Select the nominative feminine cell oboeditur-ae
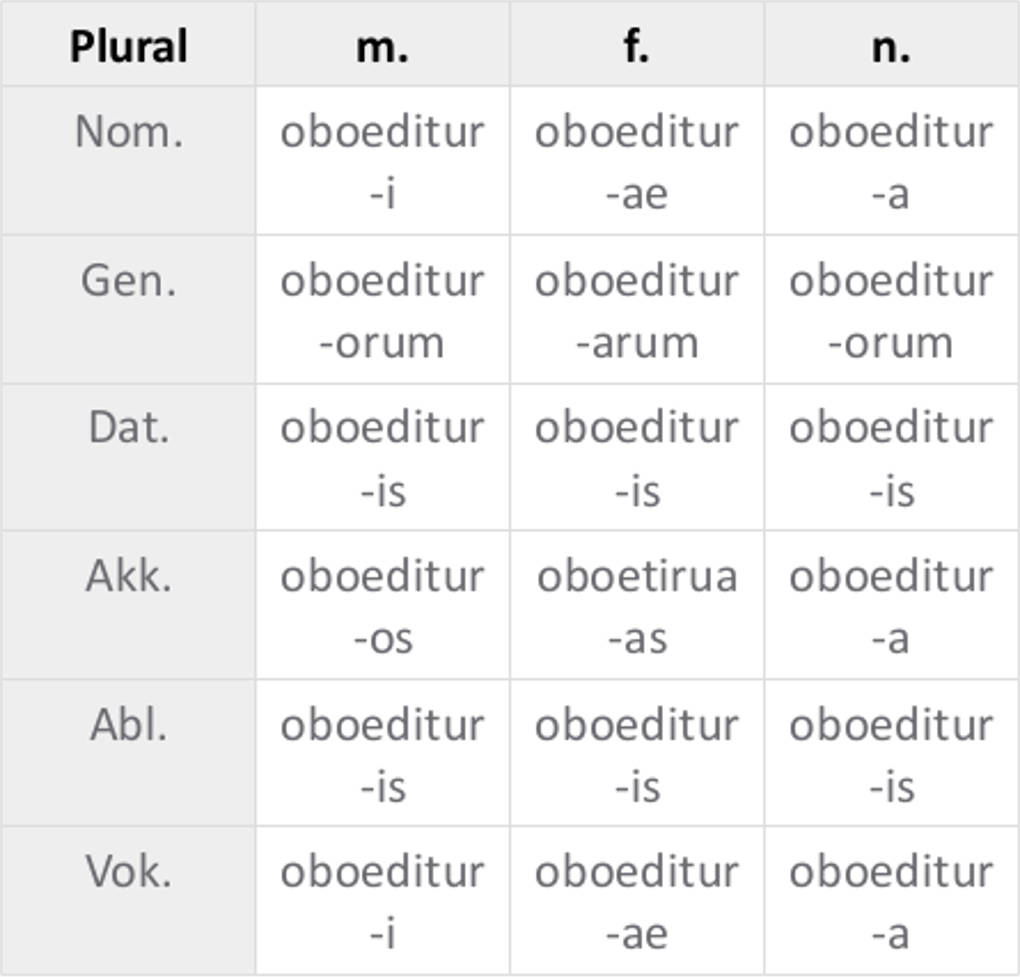1020x977 pixels. [637, 162]
